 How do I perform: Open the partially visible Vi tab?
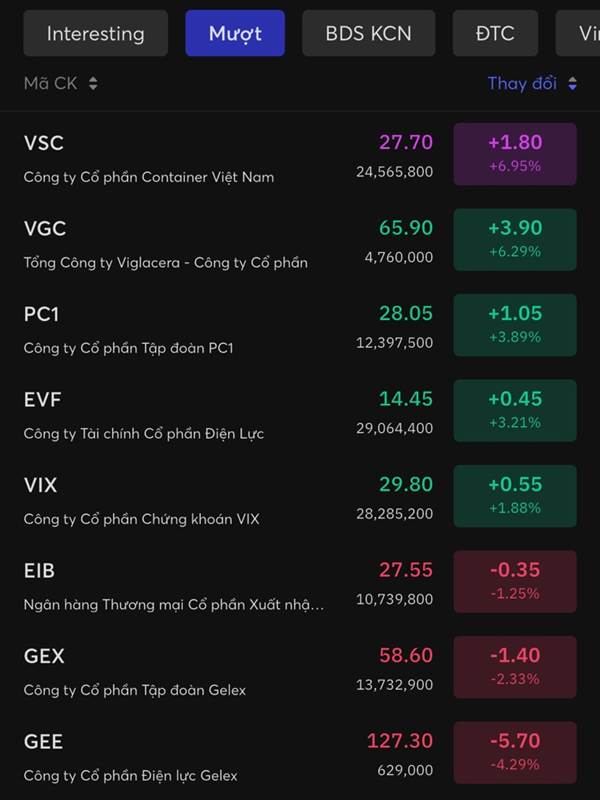(x=578, y=34)
